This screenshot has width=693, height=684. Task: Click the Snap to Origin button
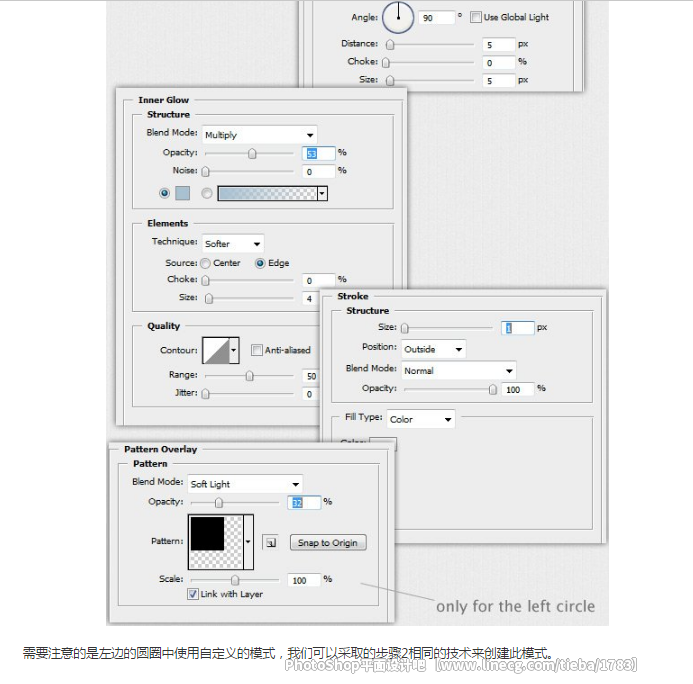[328, 543]
